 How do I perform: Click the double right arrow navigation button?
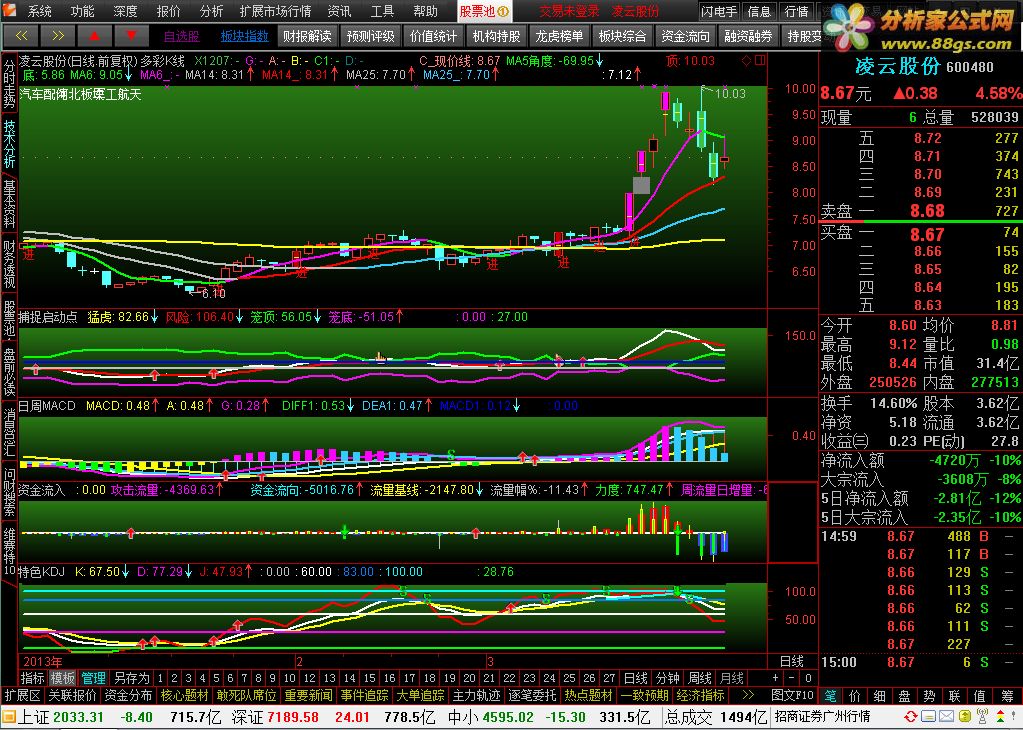[57, 37]
